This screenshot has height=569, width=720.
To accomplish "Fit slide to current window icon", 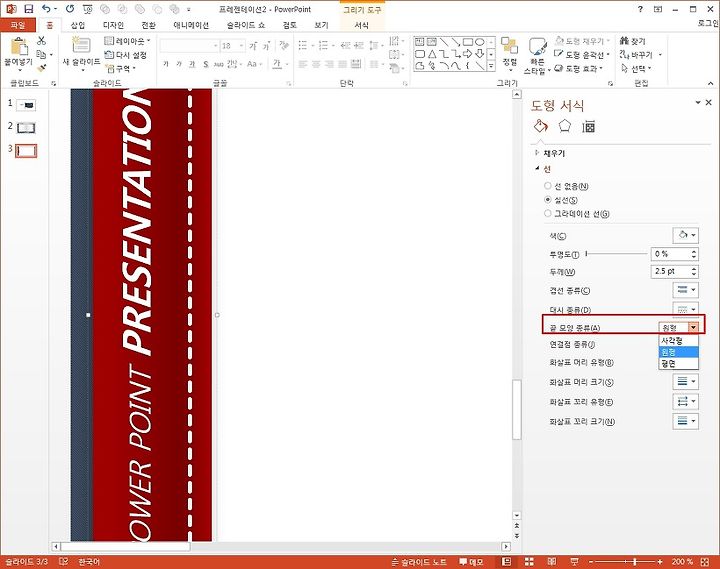I will 705,562.
